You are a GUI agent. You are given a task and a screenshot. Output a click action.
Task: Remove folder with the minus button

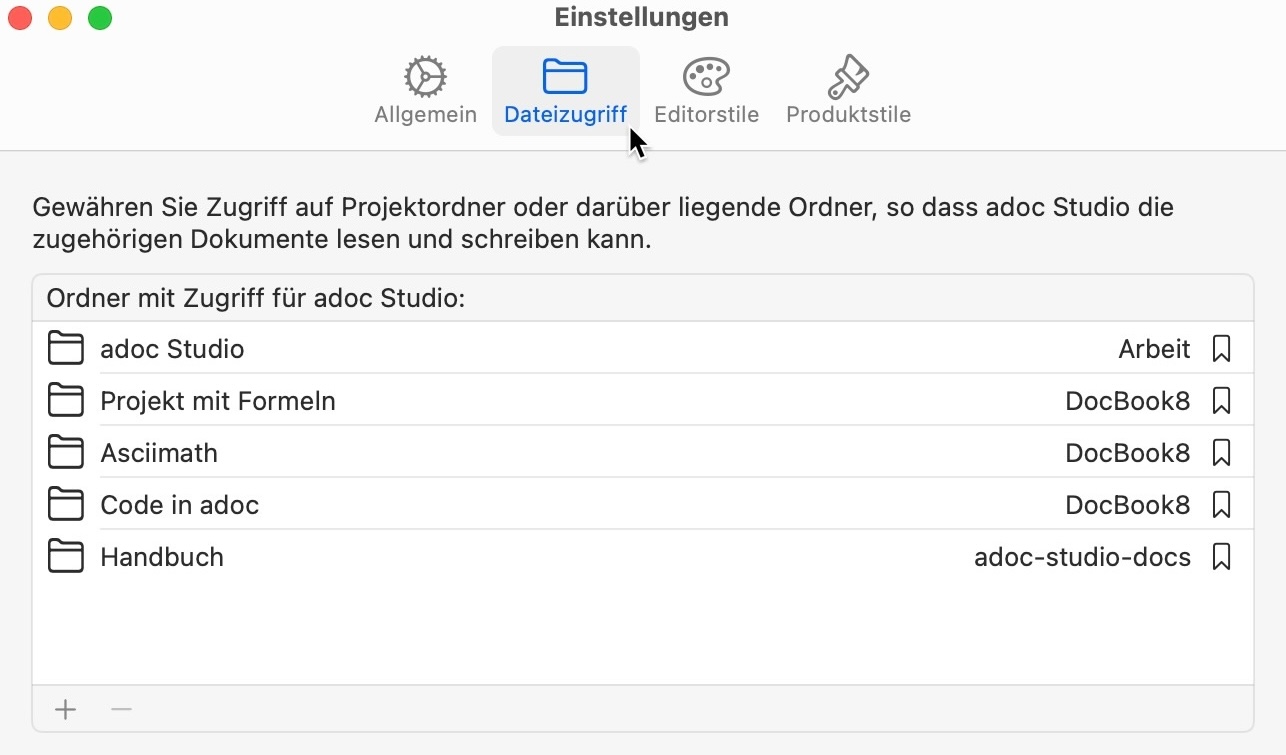coord(121,709)
